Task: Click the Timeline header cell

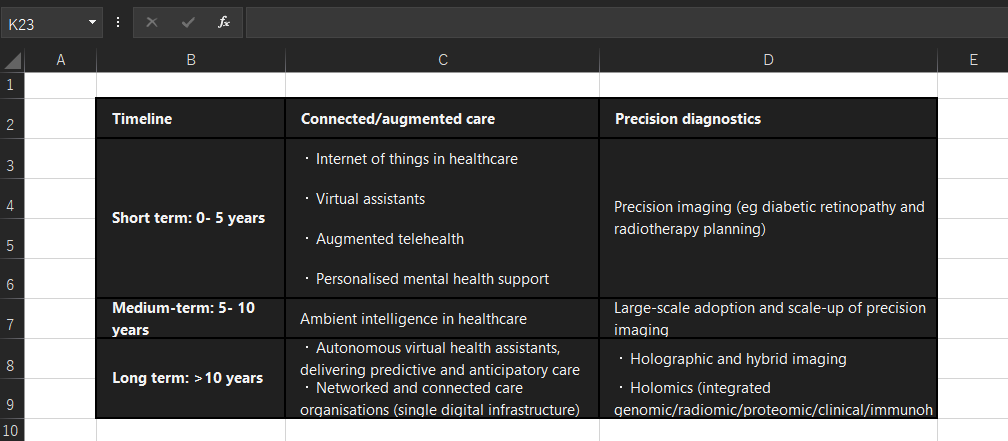Action: click(190, 119)
